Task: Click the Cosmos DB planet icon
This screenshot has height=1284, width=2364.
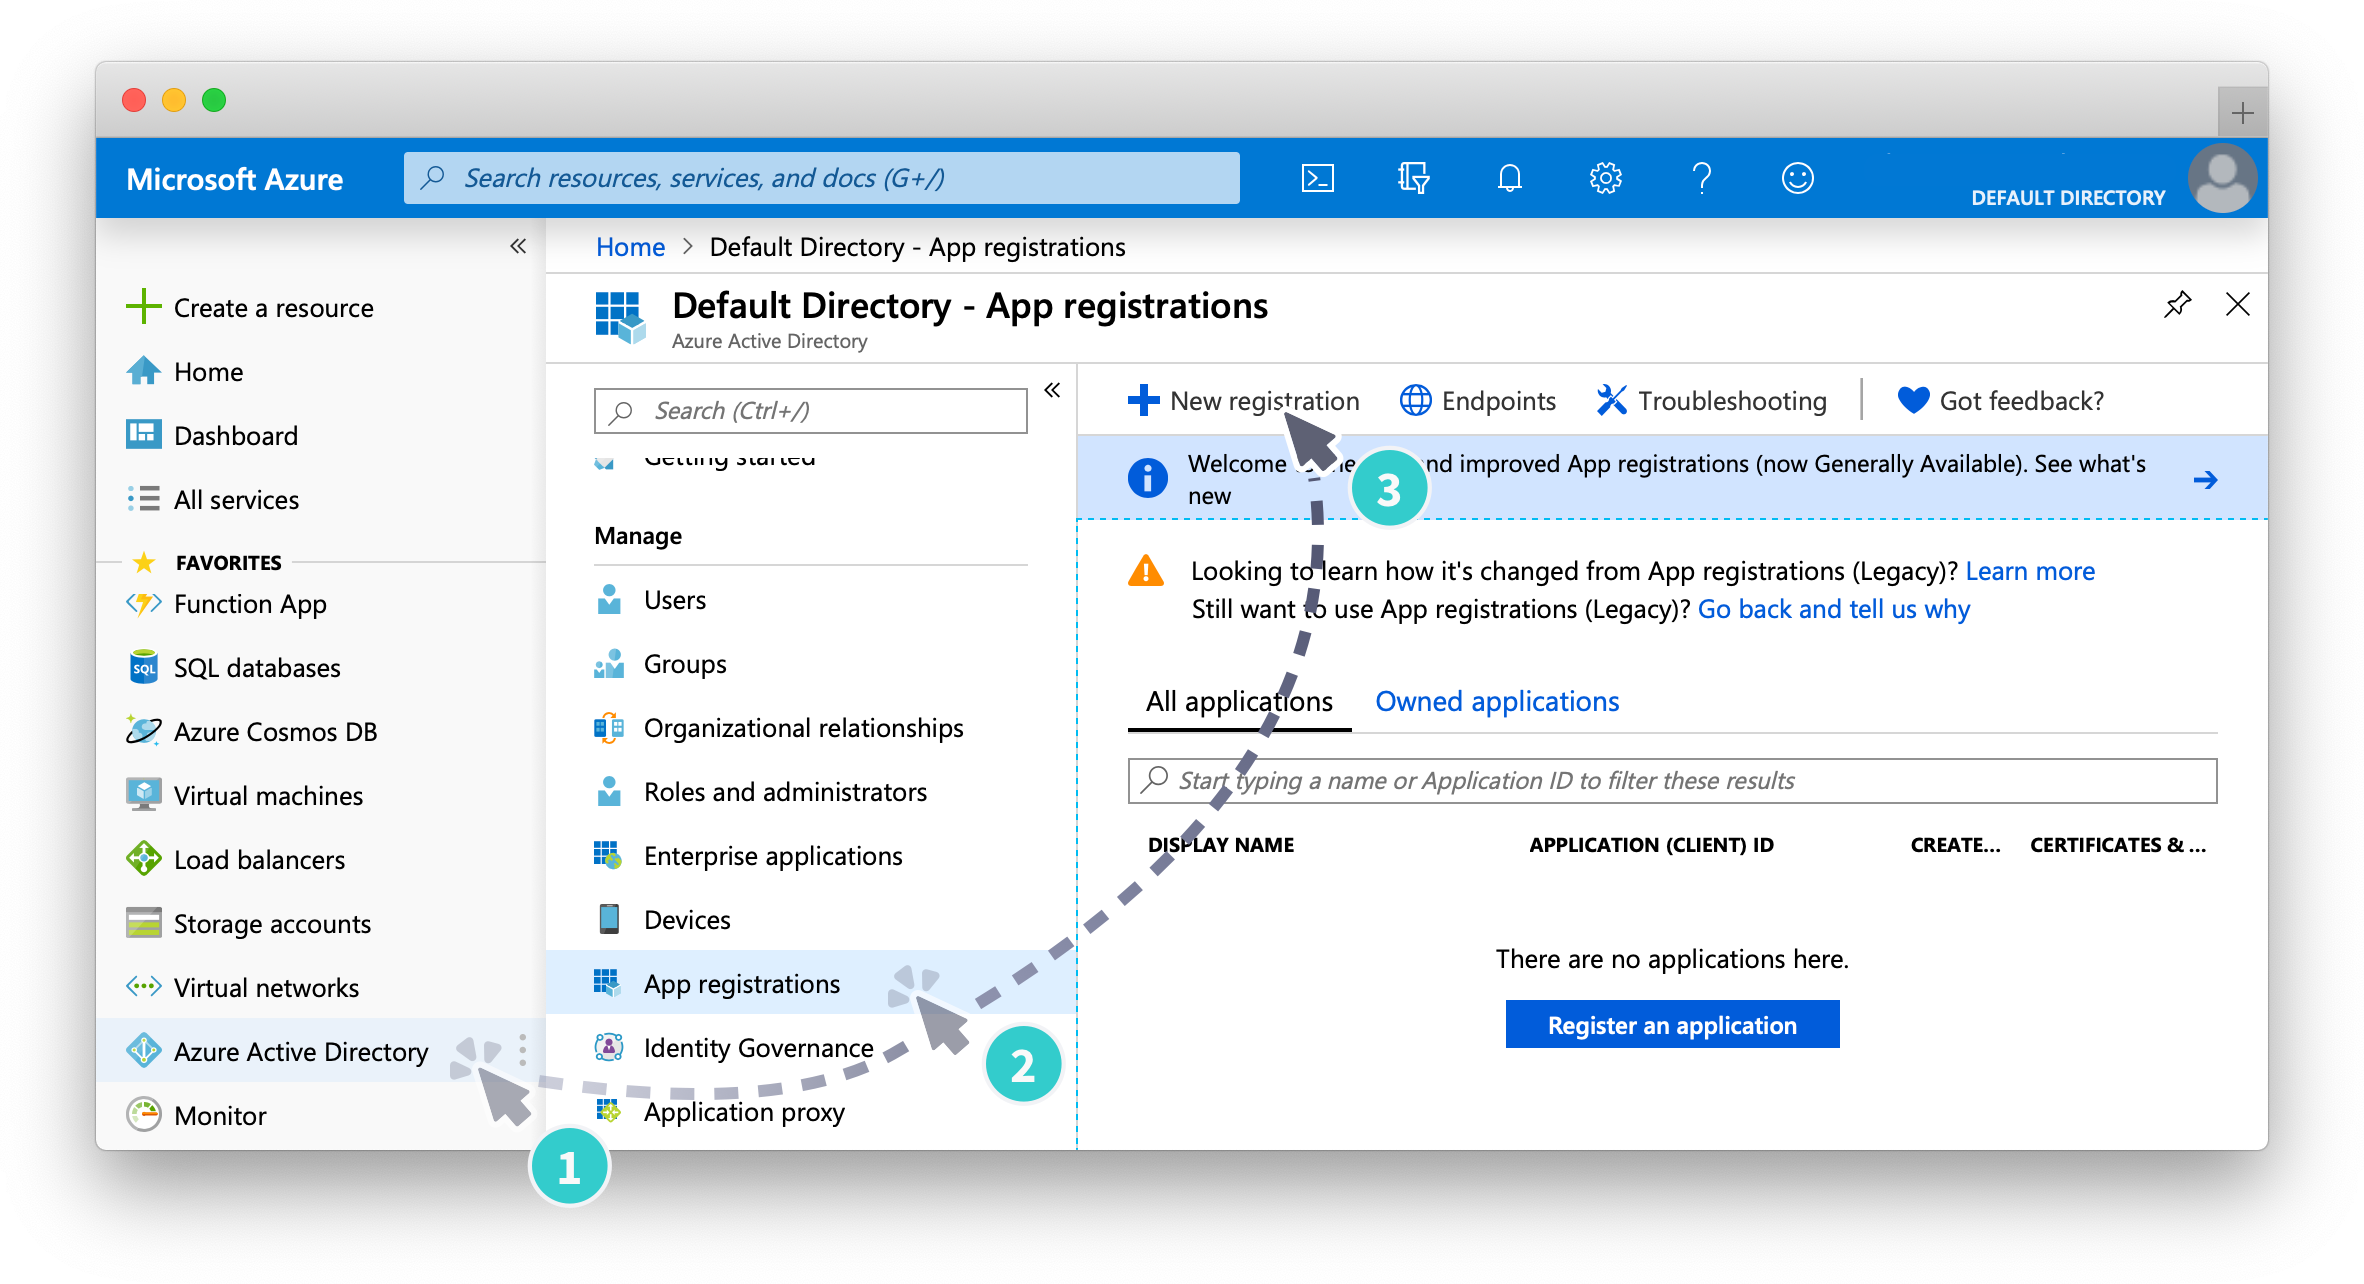Action: [x=143, y=731]
